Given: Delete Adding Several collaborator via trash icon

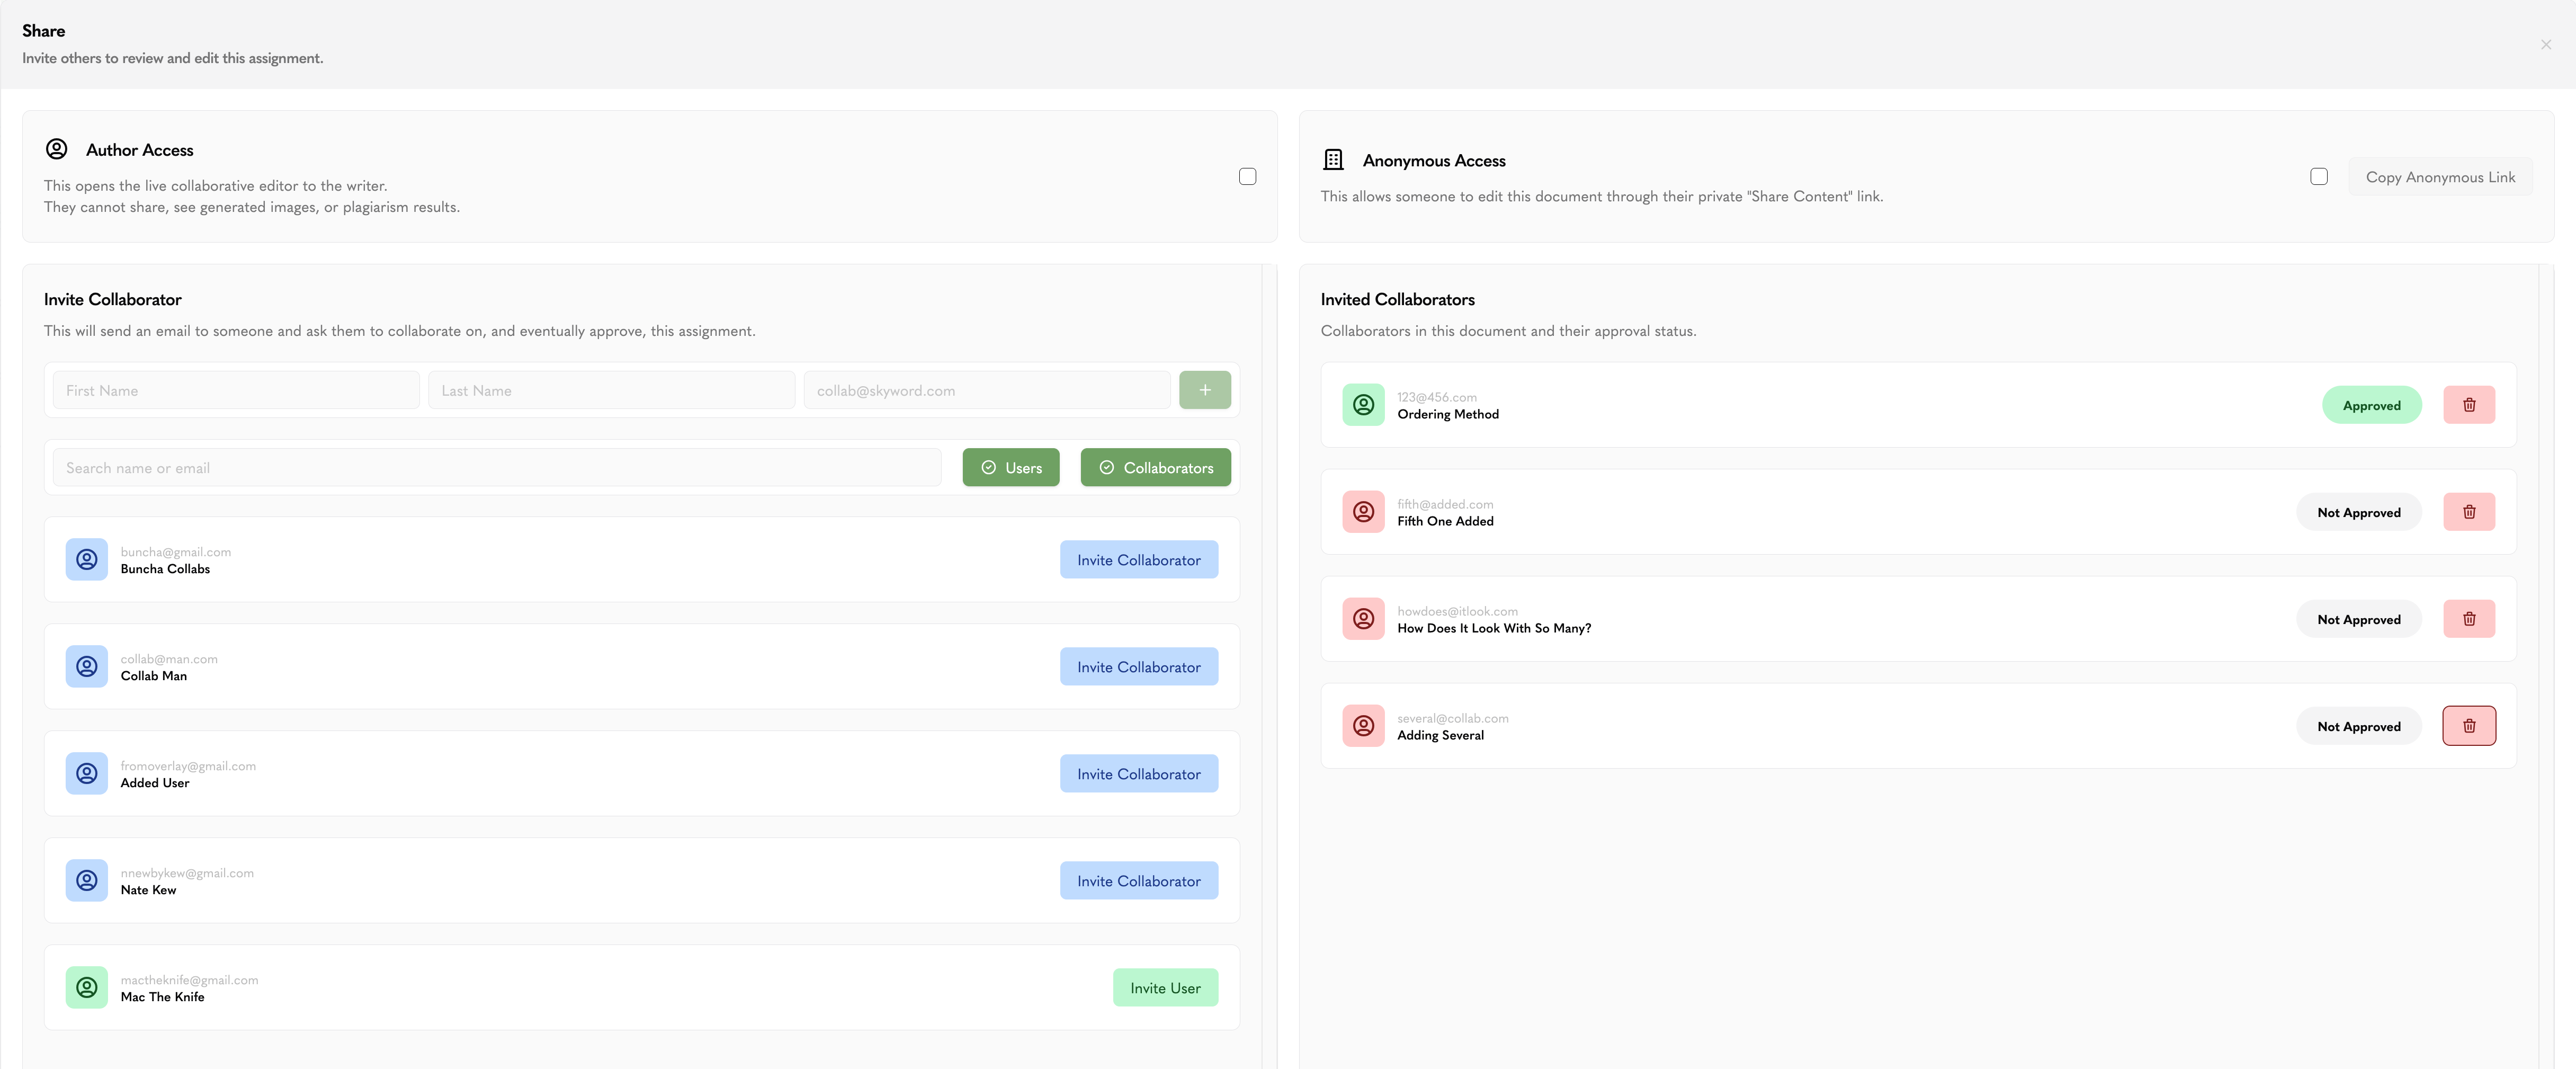Looking at the screenshot, I should coord(2468,726).
